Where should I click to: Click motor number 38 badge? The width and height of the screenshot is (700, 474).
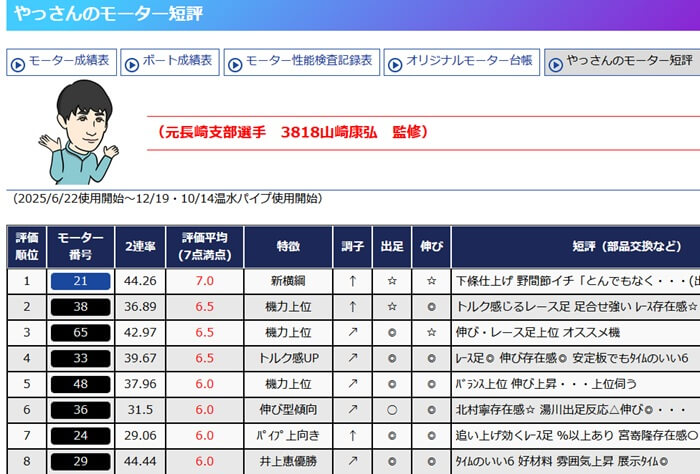point(81,306)
